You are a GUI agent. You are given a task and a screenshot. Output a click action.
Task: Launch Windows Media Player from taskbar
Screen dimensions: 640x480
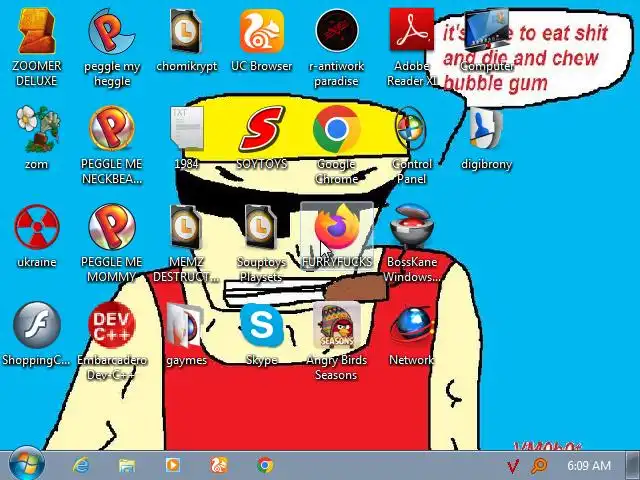173,465
